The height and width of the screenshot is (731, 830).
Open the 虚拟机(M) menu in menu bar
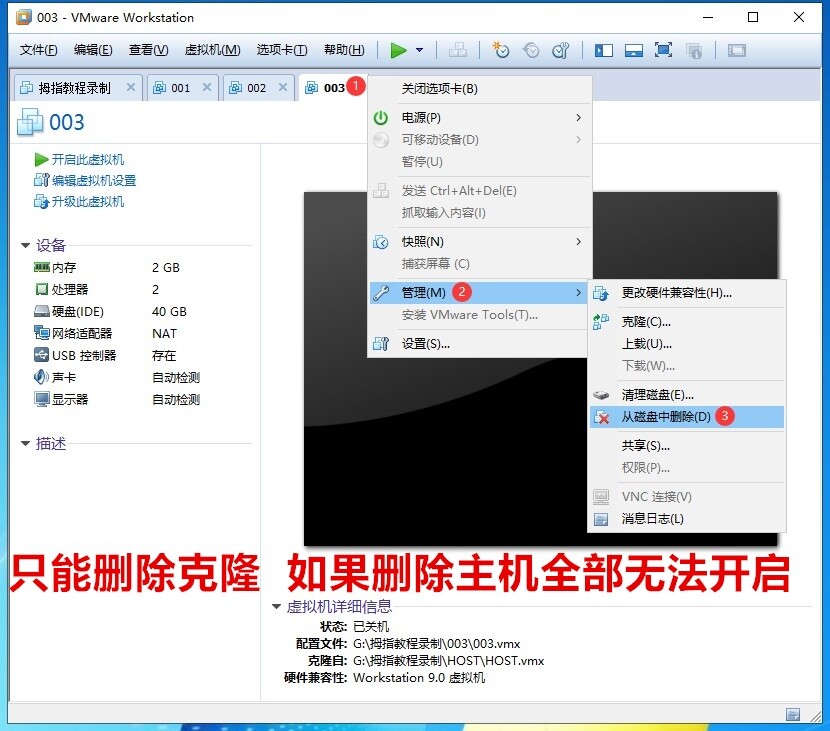click(212, 50)
